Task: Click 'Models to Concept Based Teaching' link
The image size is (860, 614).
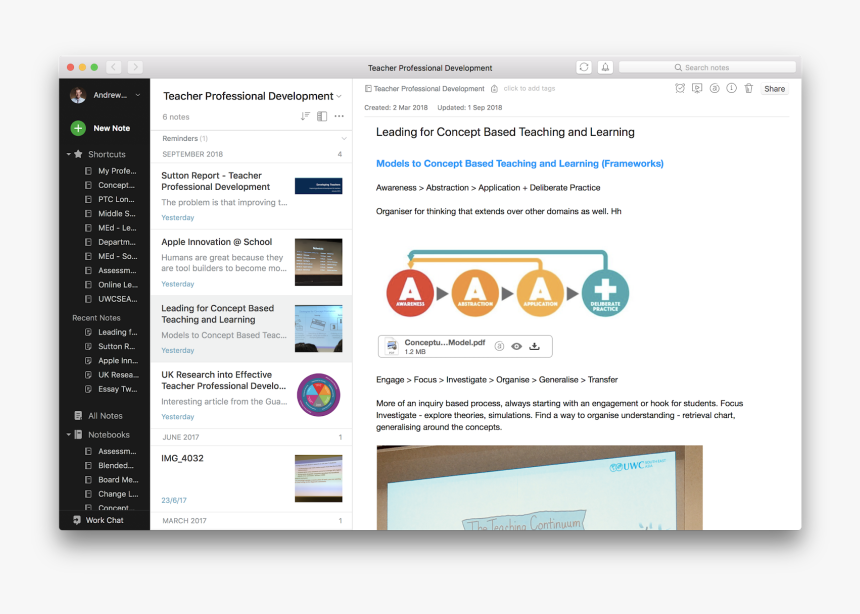Action: pyautogui.click(x=519, y=163)
